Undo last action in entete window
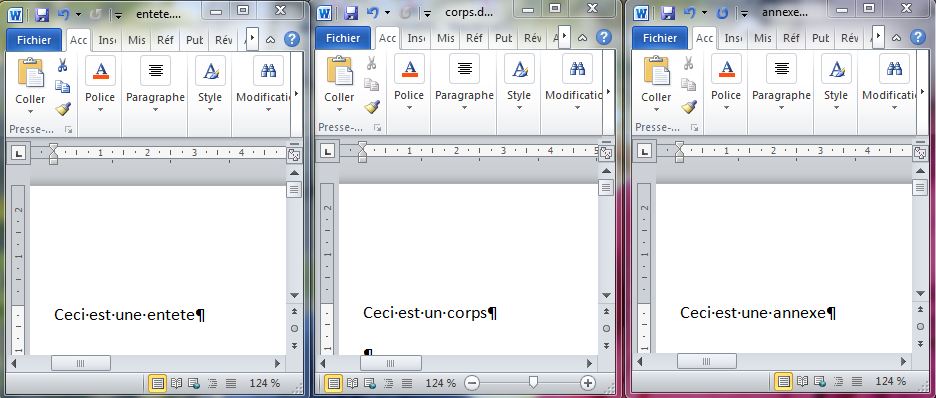 pyautogui.click(x=63, y=14)
